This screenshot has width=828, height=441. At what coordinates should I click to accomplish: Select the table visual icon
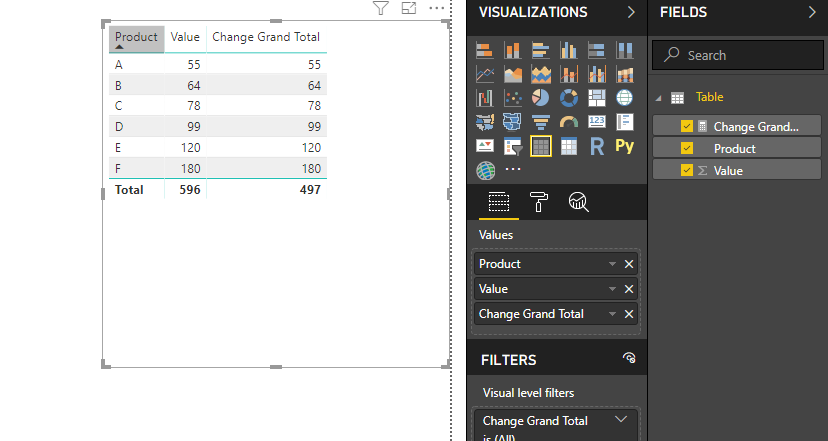click(x=541, y=146)
